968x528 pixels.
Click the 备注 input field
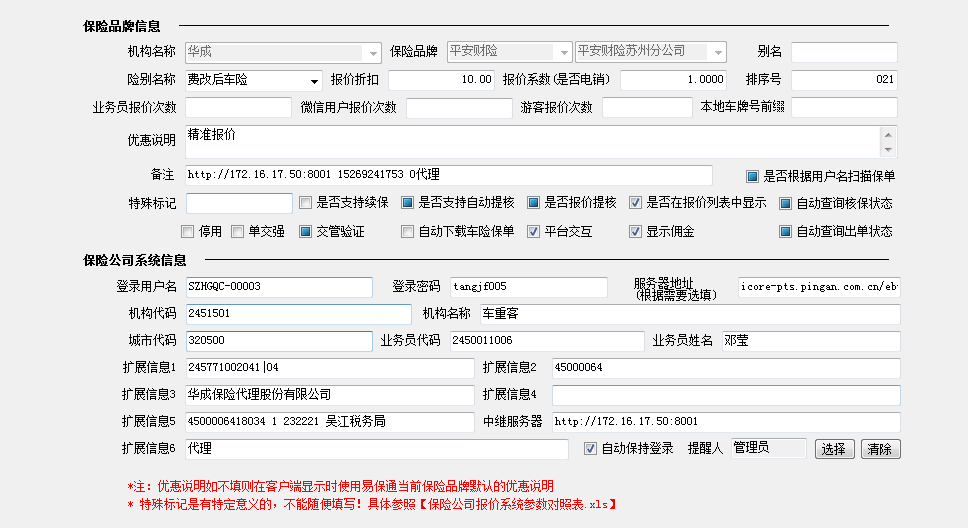pos(449,175)
